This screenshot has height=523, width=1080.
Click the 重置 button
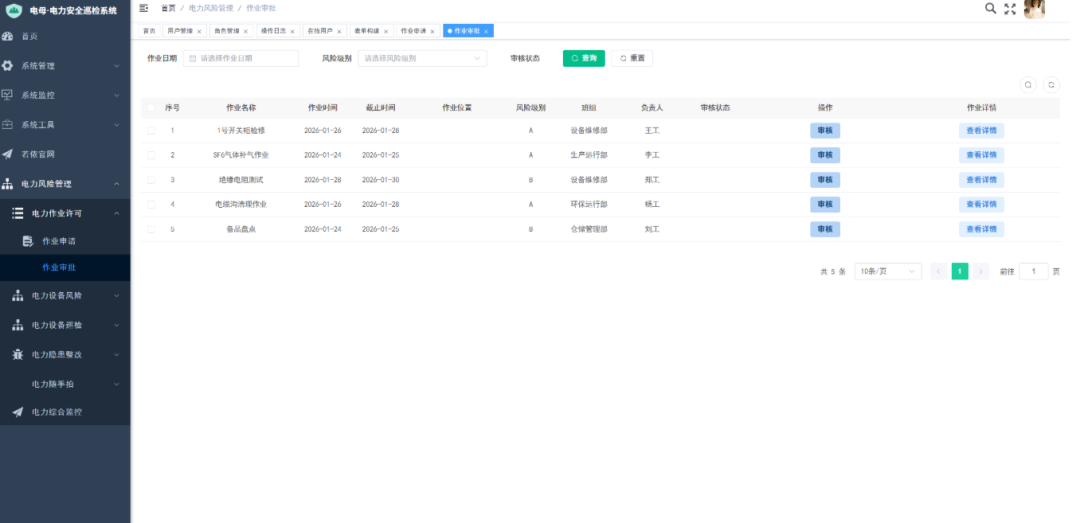632,59
